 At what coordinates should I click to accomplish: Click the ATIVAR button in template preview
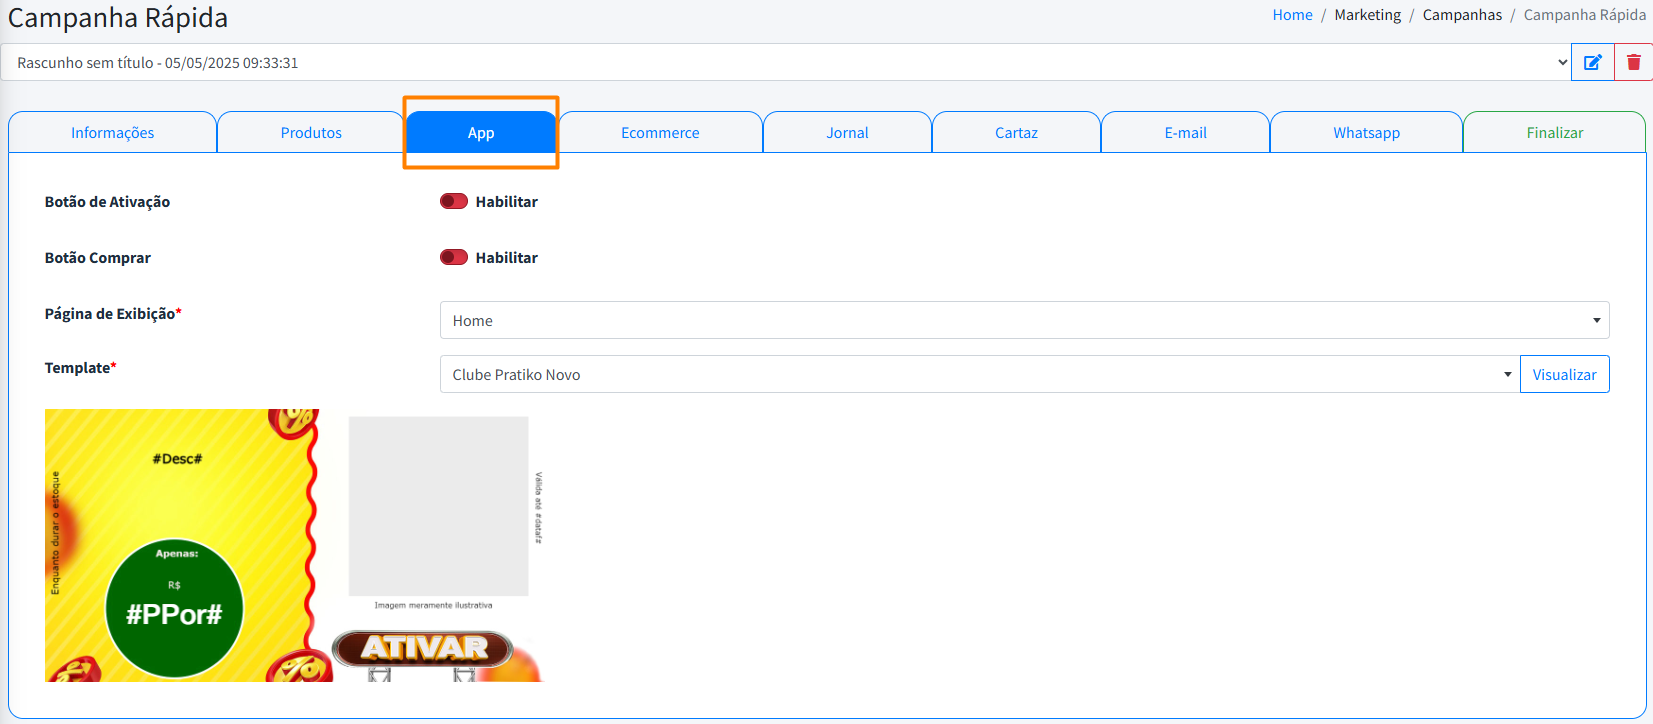pyautogui.click(x=423, y=648)
